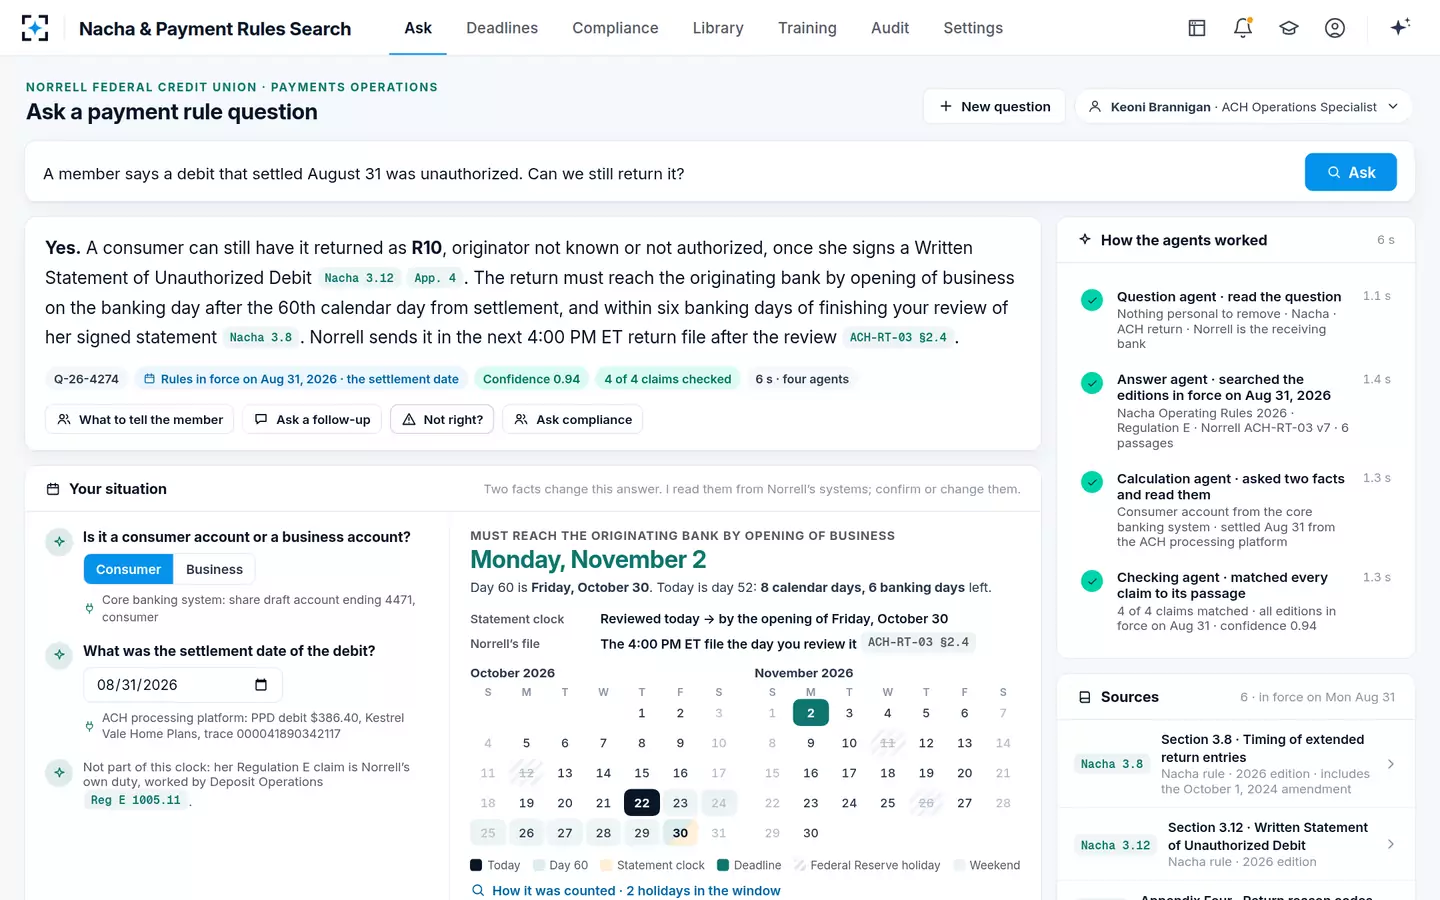Screen dimensions: 1440x900
Task: Open the Compliance tab
Action: click(615, 28)
